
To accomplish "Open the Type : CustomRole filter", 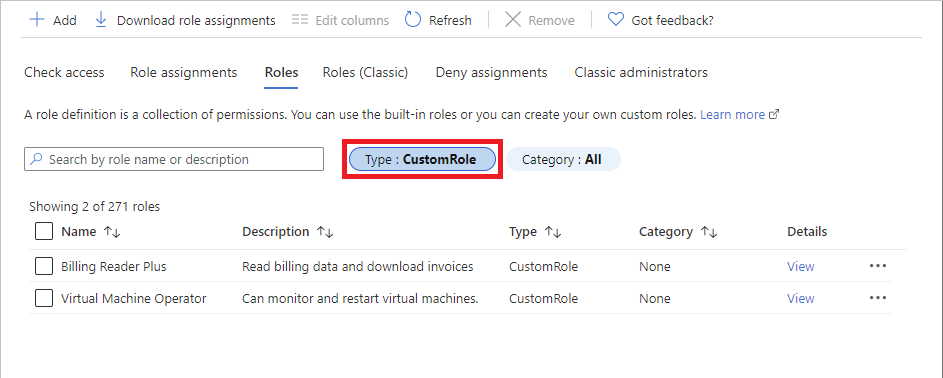I will tap(422, 160).
